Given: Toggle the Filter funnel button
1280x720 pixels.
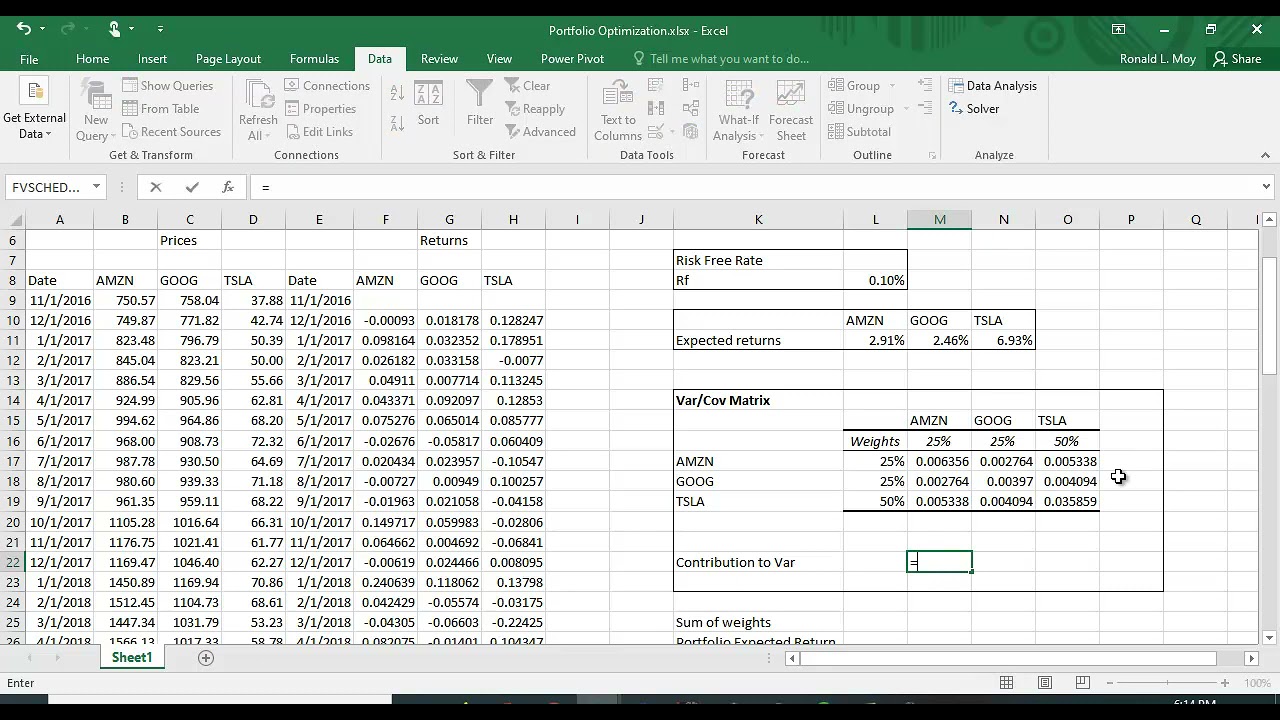Looking at the screenshot, I should click(x=480, y=104).
